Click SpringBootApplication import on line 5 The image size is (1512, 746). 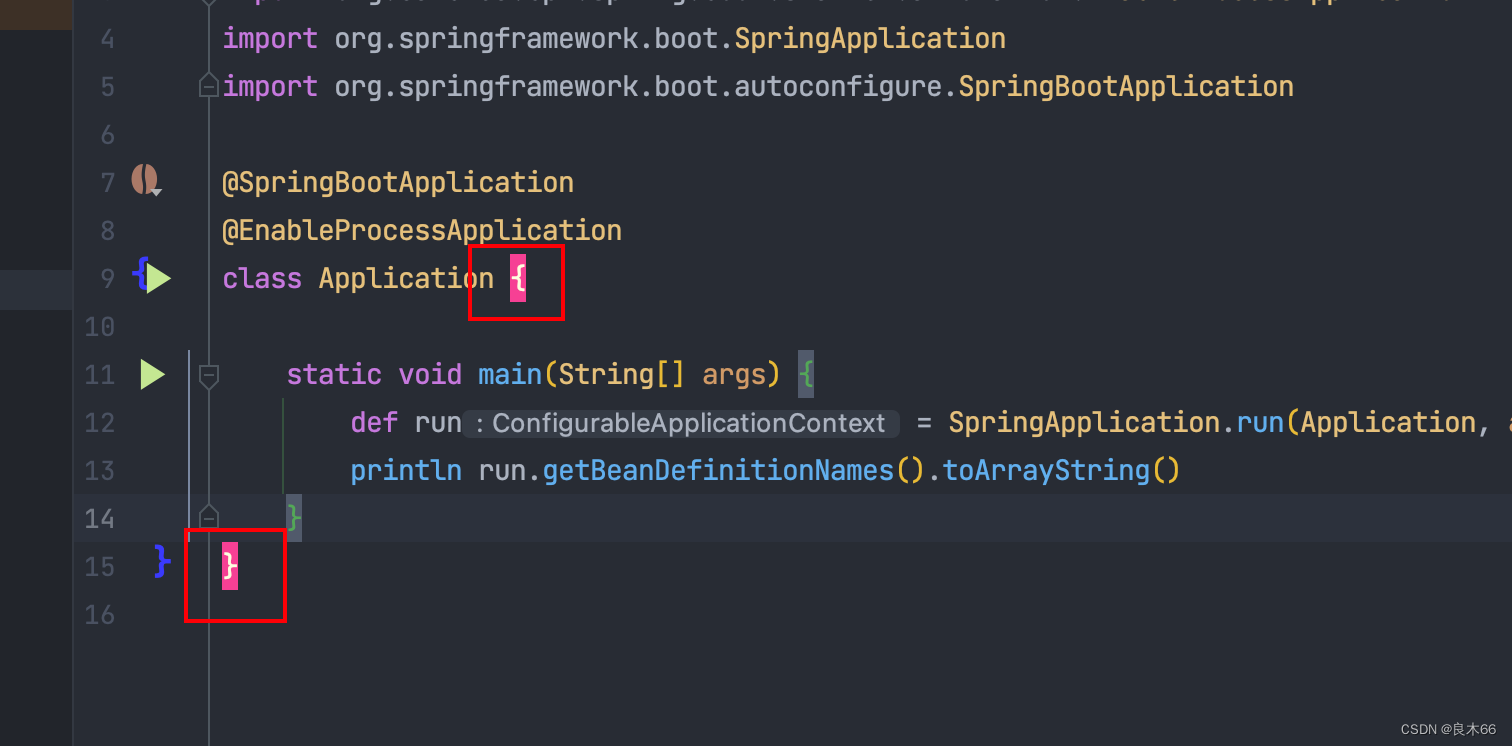[x=1126, y=87]
